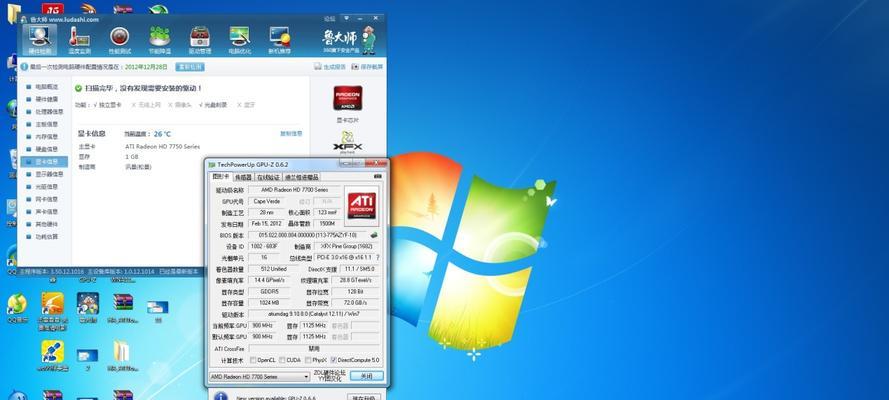The image size is (889, 400).
Task: Click the Feb 15, 2012 release date field
Action: pyautogui.click(x=266, y=224)
